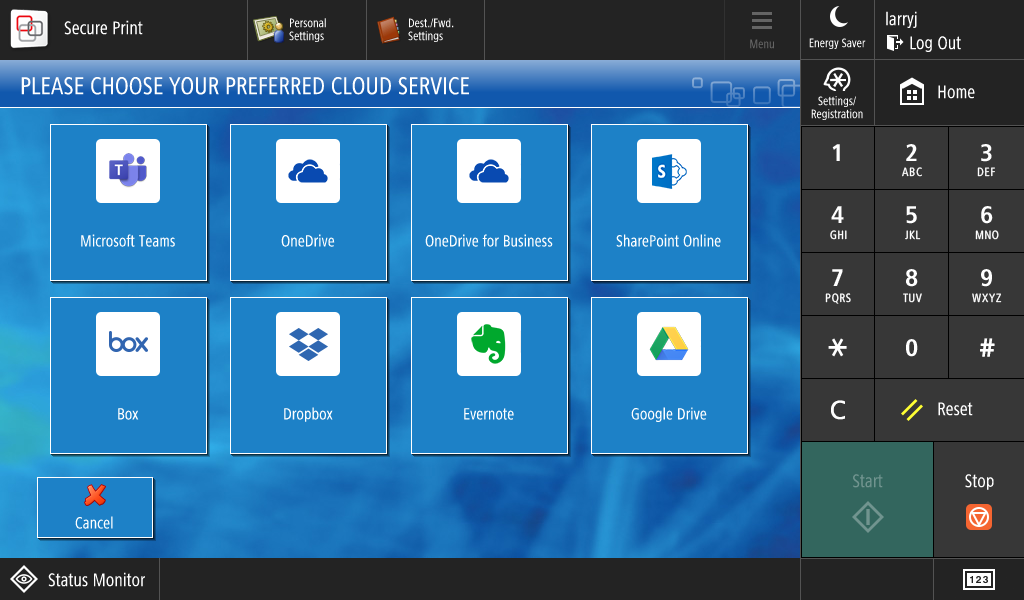This screenshot has height=600, width=1024.
Task: Choose Dropbox as the cloud service
Action: click(x=308, y=375)
